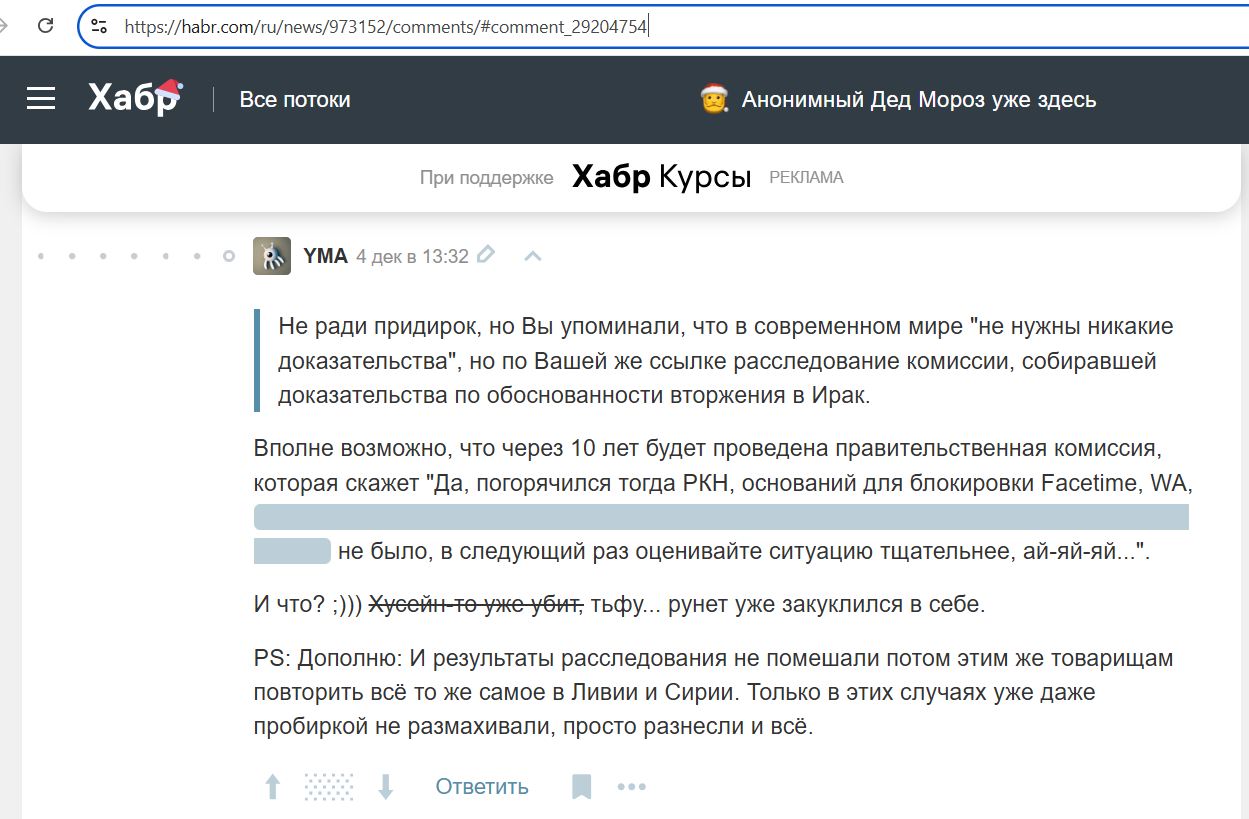Reveal the blurred spoiler text in the comment
This screenshot has width=1249, height=819.
pyautogui.click(x=720, y=517)
